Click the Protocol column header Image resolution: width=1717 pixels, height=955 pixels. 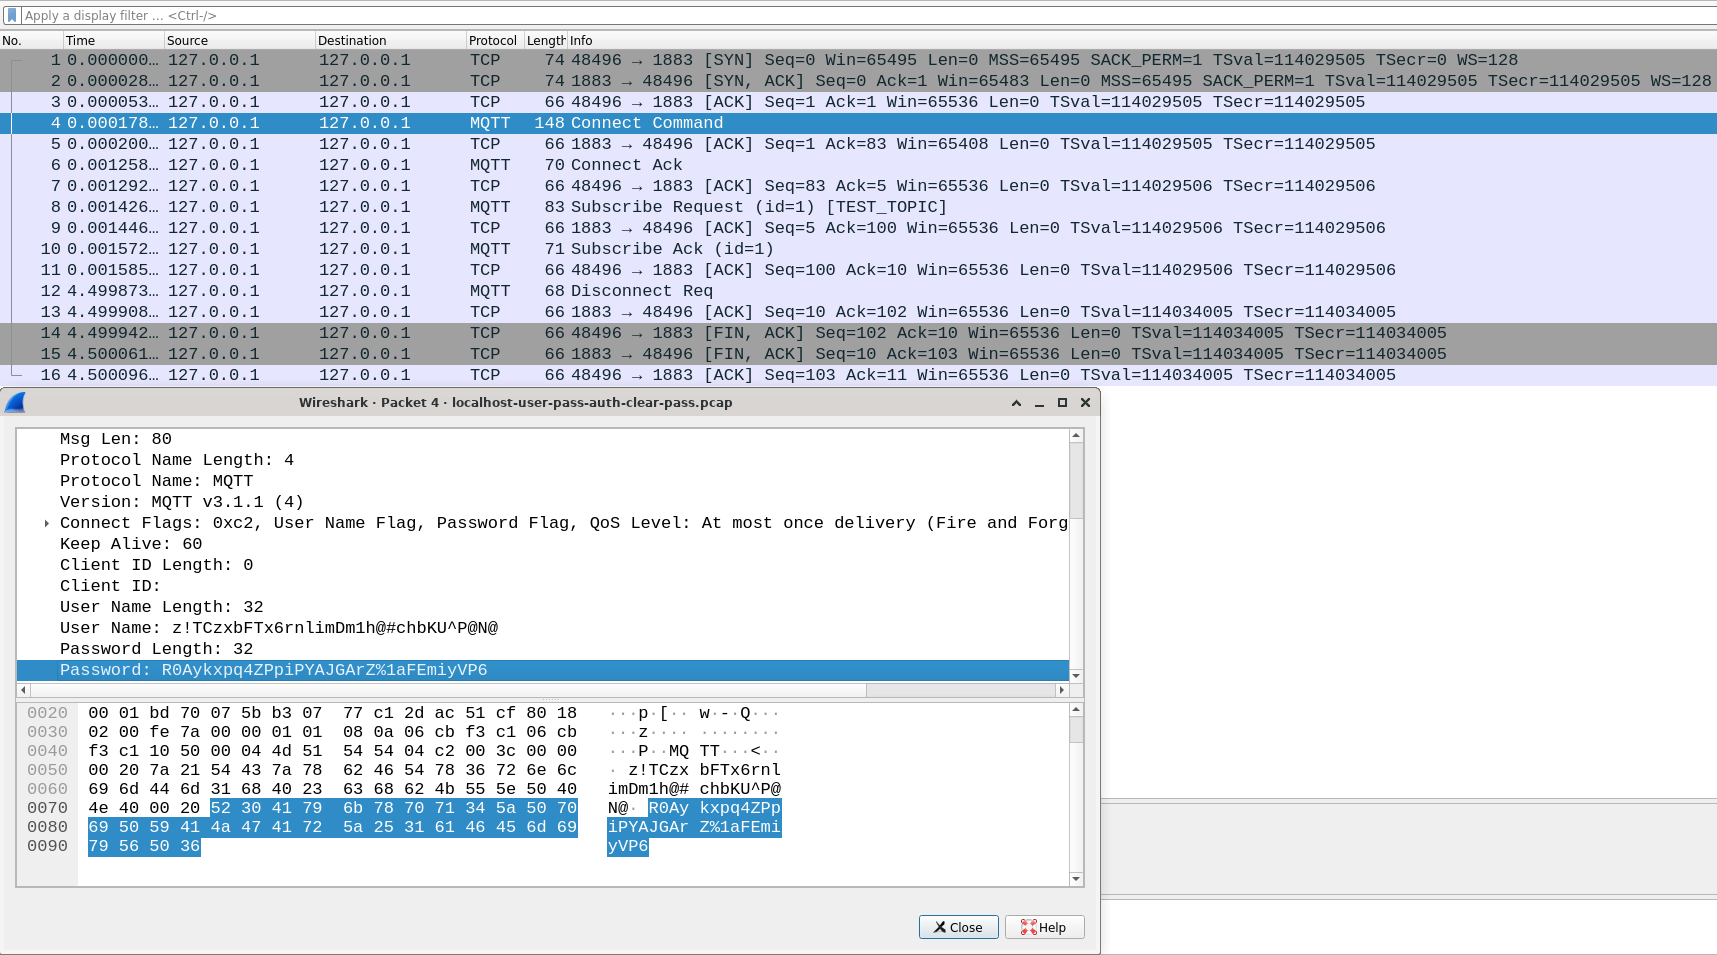tap(492, 40)
